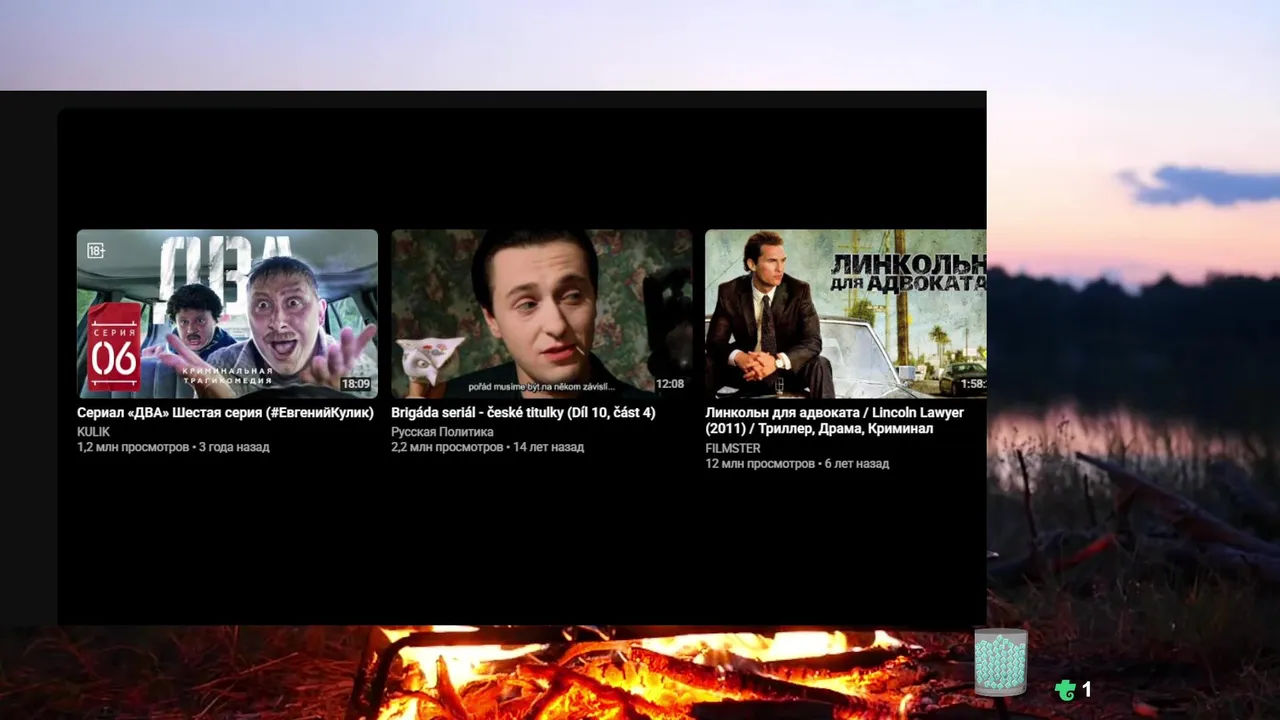The height and width of the screenshot is (720, 1280).
Task: Open the Русская Политика channel name
Action: [442, 432]
